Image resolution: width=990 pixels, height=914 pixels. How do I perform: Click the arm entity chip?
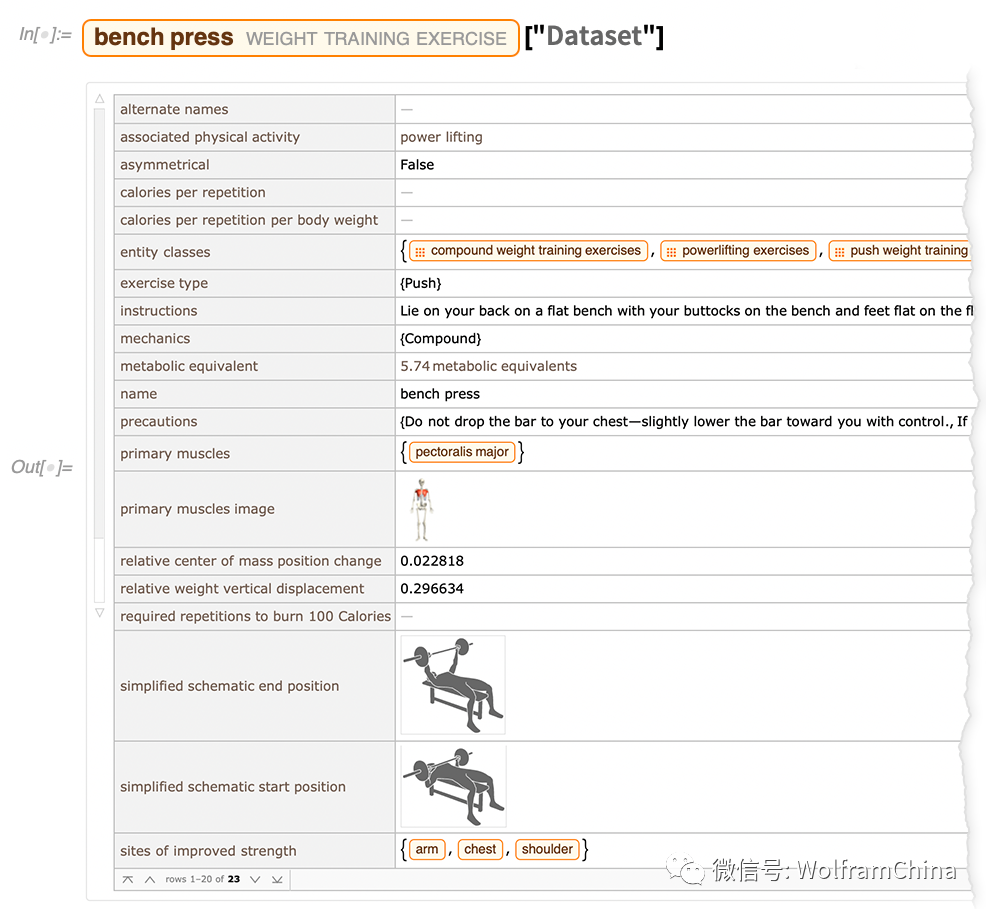pyautogui.click(x=427, y=850)
